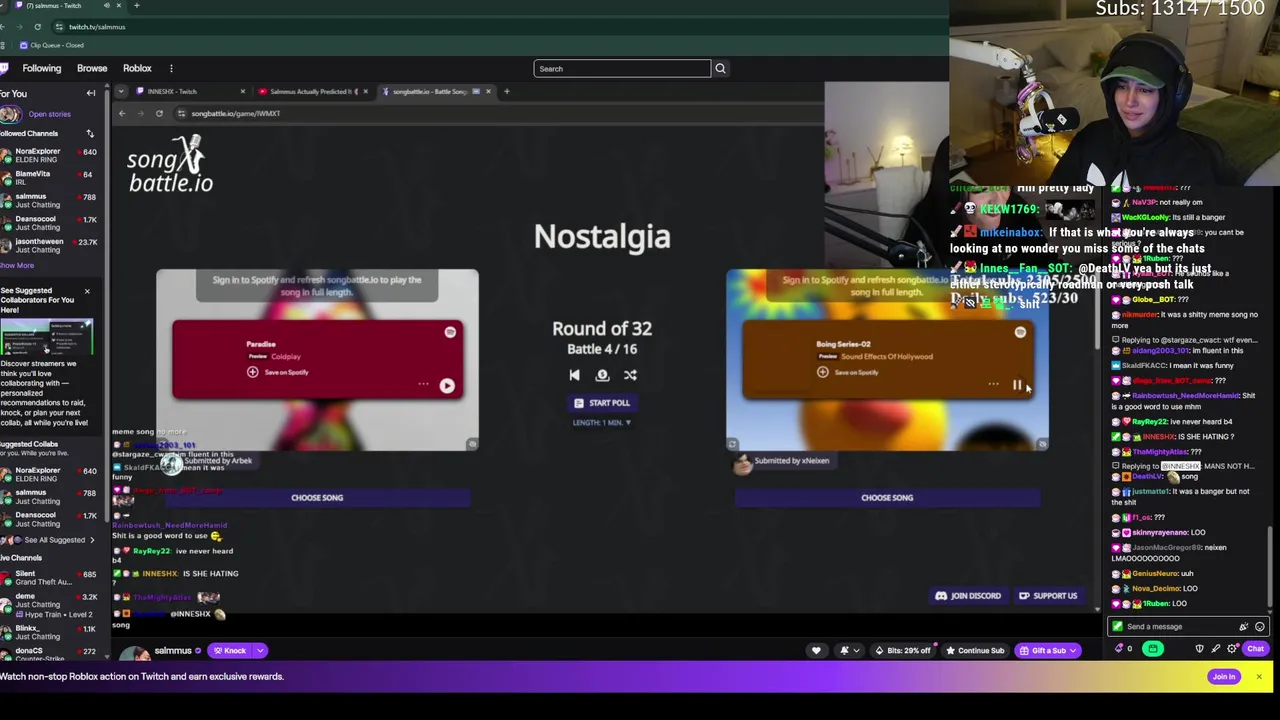
Task: Sort the Followed Channels list
Action: pos(90,134)
